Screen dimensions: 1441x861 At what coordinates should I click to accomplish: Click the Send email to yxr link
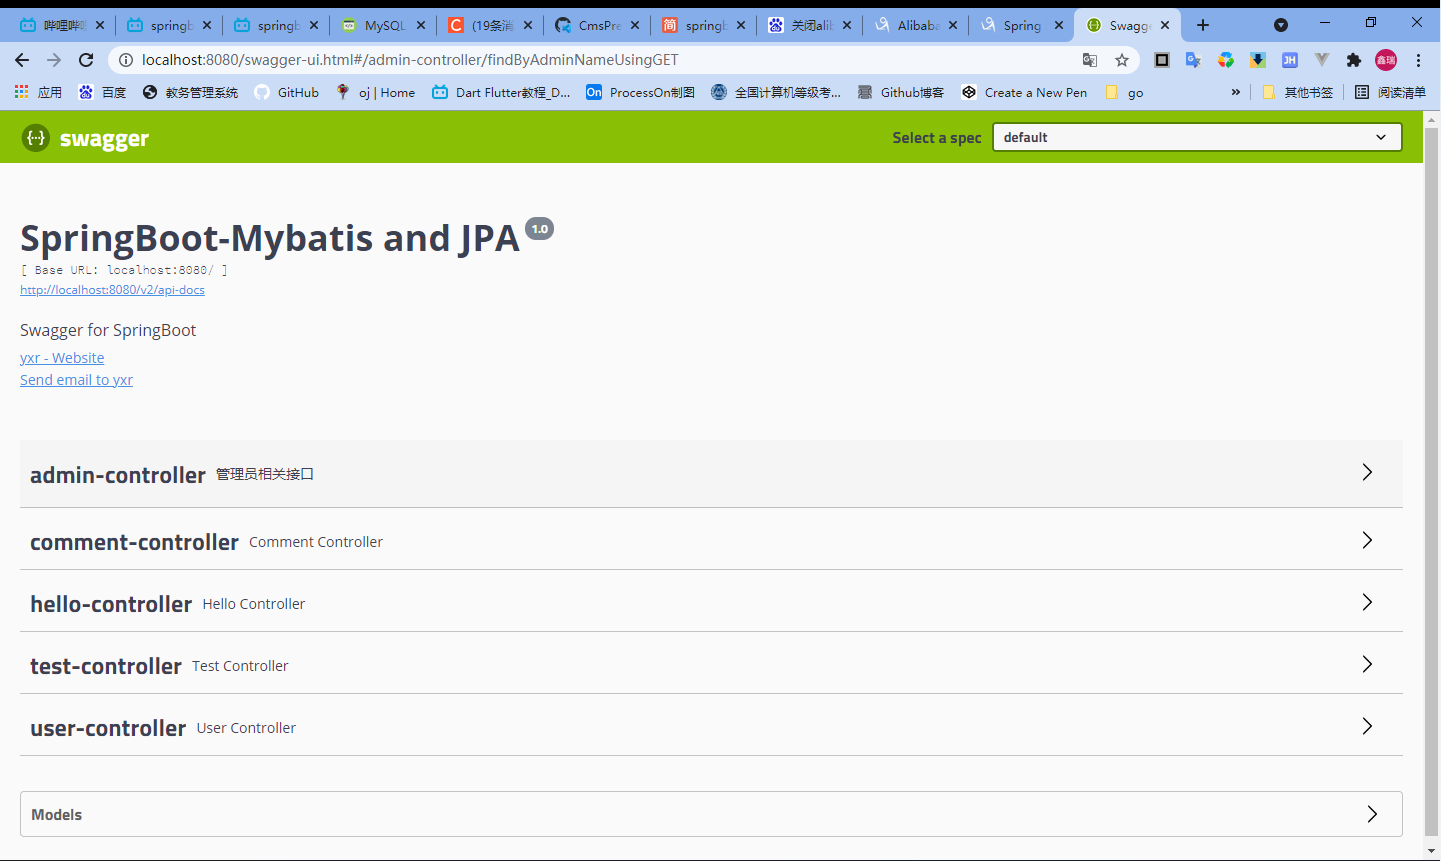(76, 380)
